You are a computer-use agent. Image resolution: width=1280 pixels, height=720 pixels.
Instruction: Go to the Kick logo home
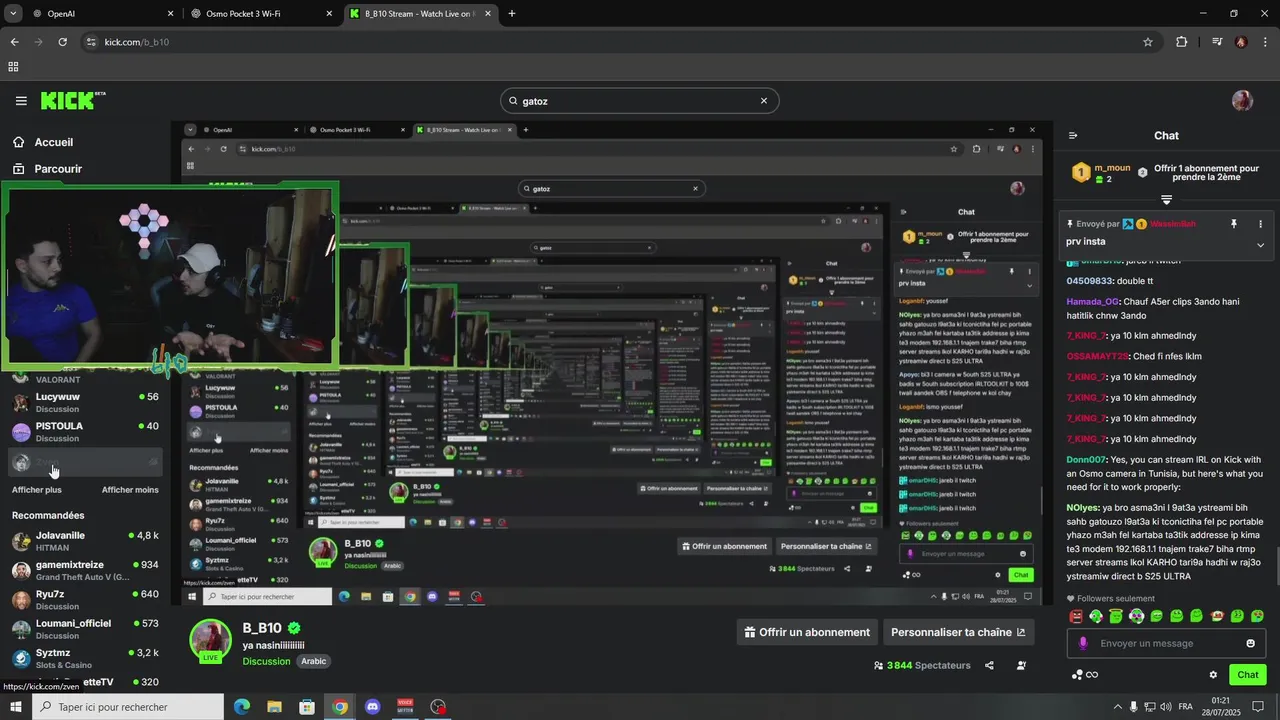coord(71,101)
